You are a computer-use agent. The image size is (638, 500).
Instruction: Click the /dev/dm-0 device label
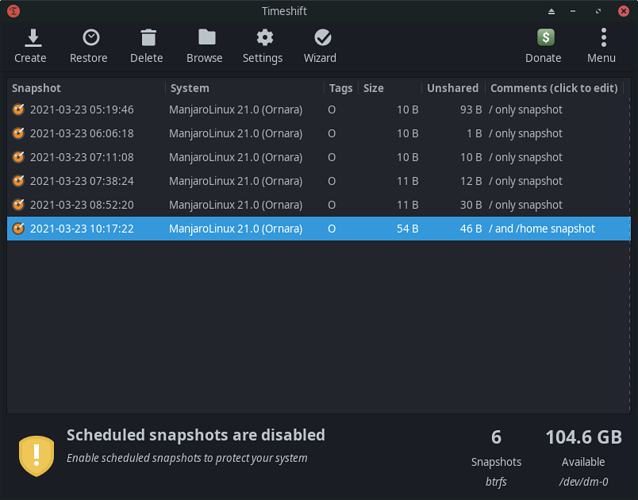(583, 482)
